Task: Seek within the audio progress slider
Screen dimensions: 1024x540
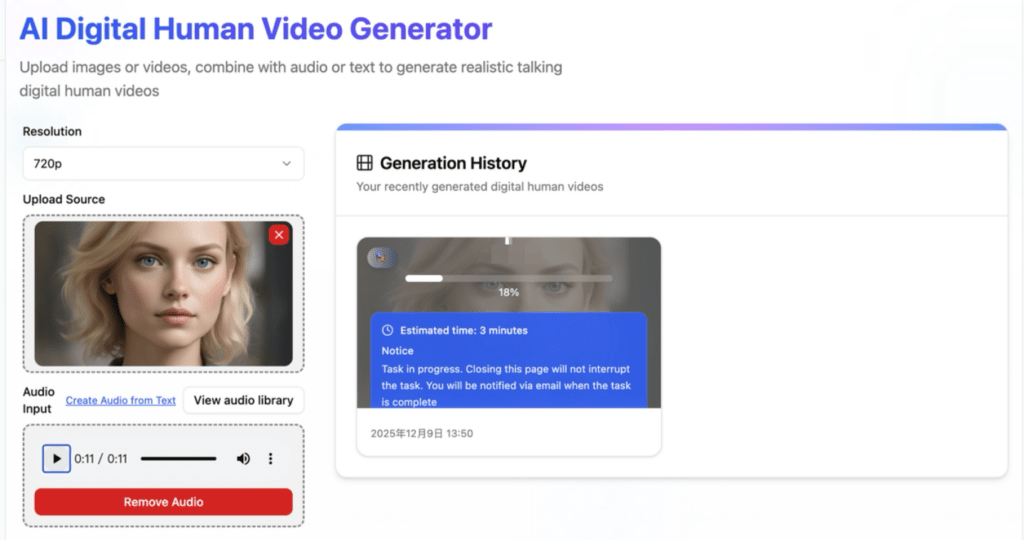Action: point(178,458)
